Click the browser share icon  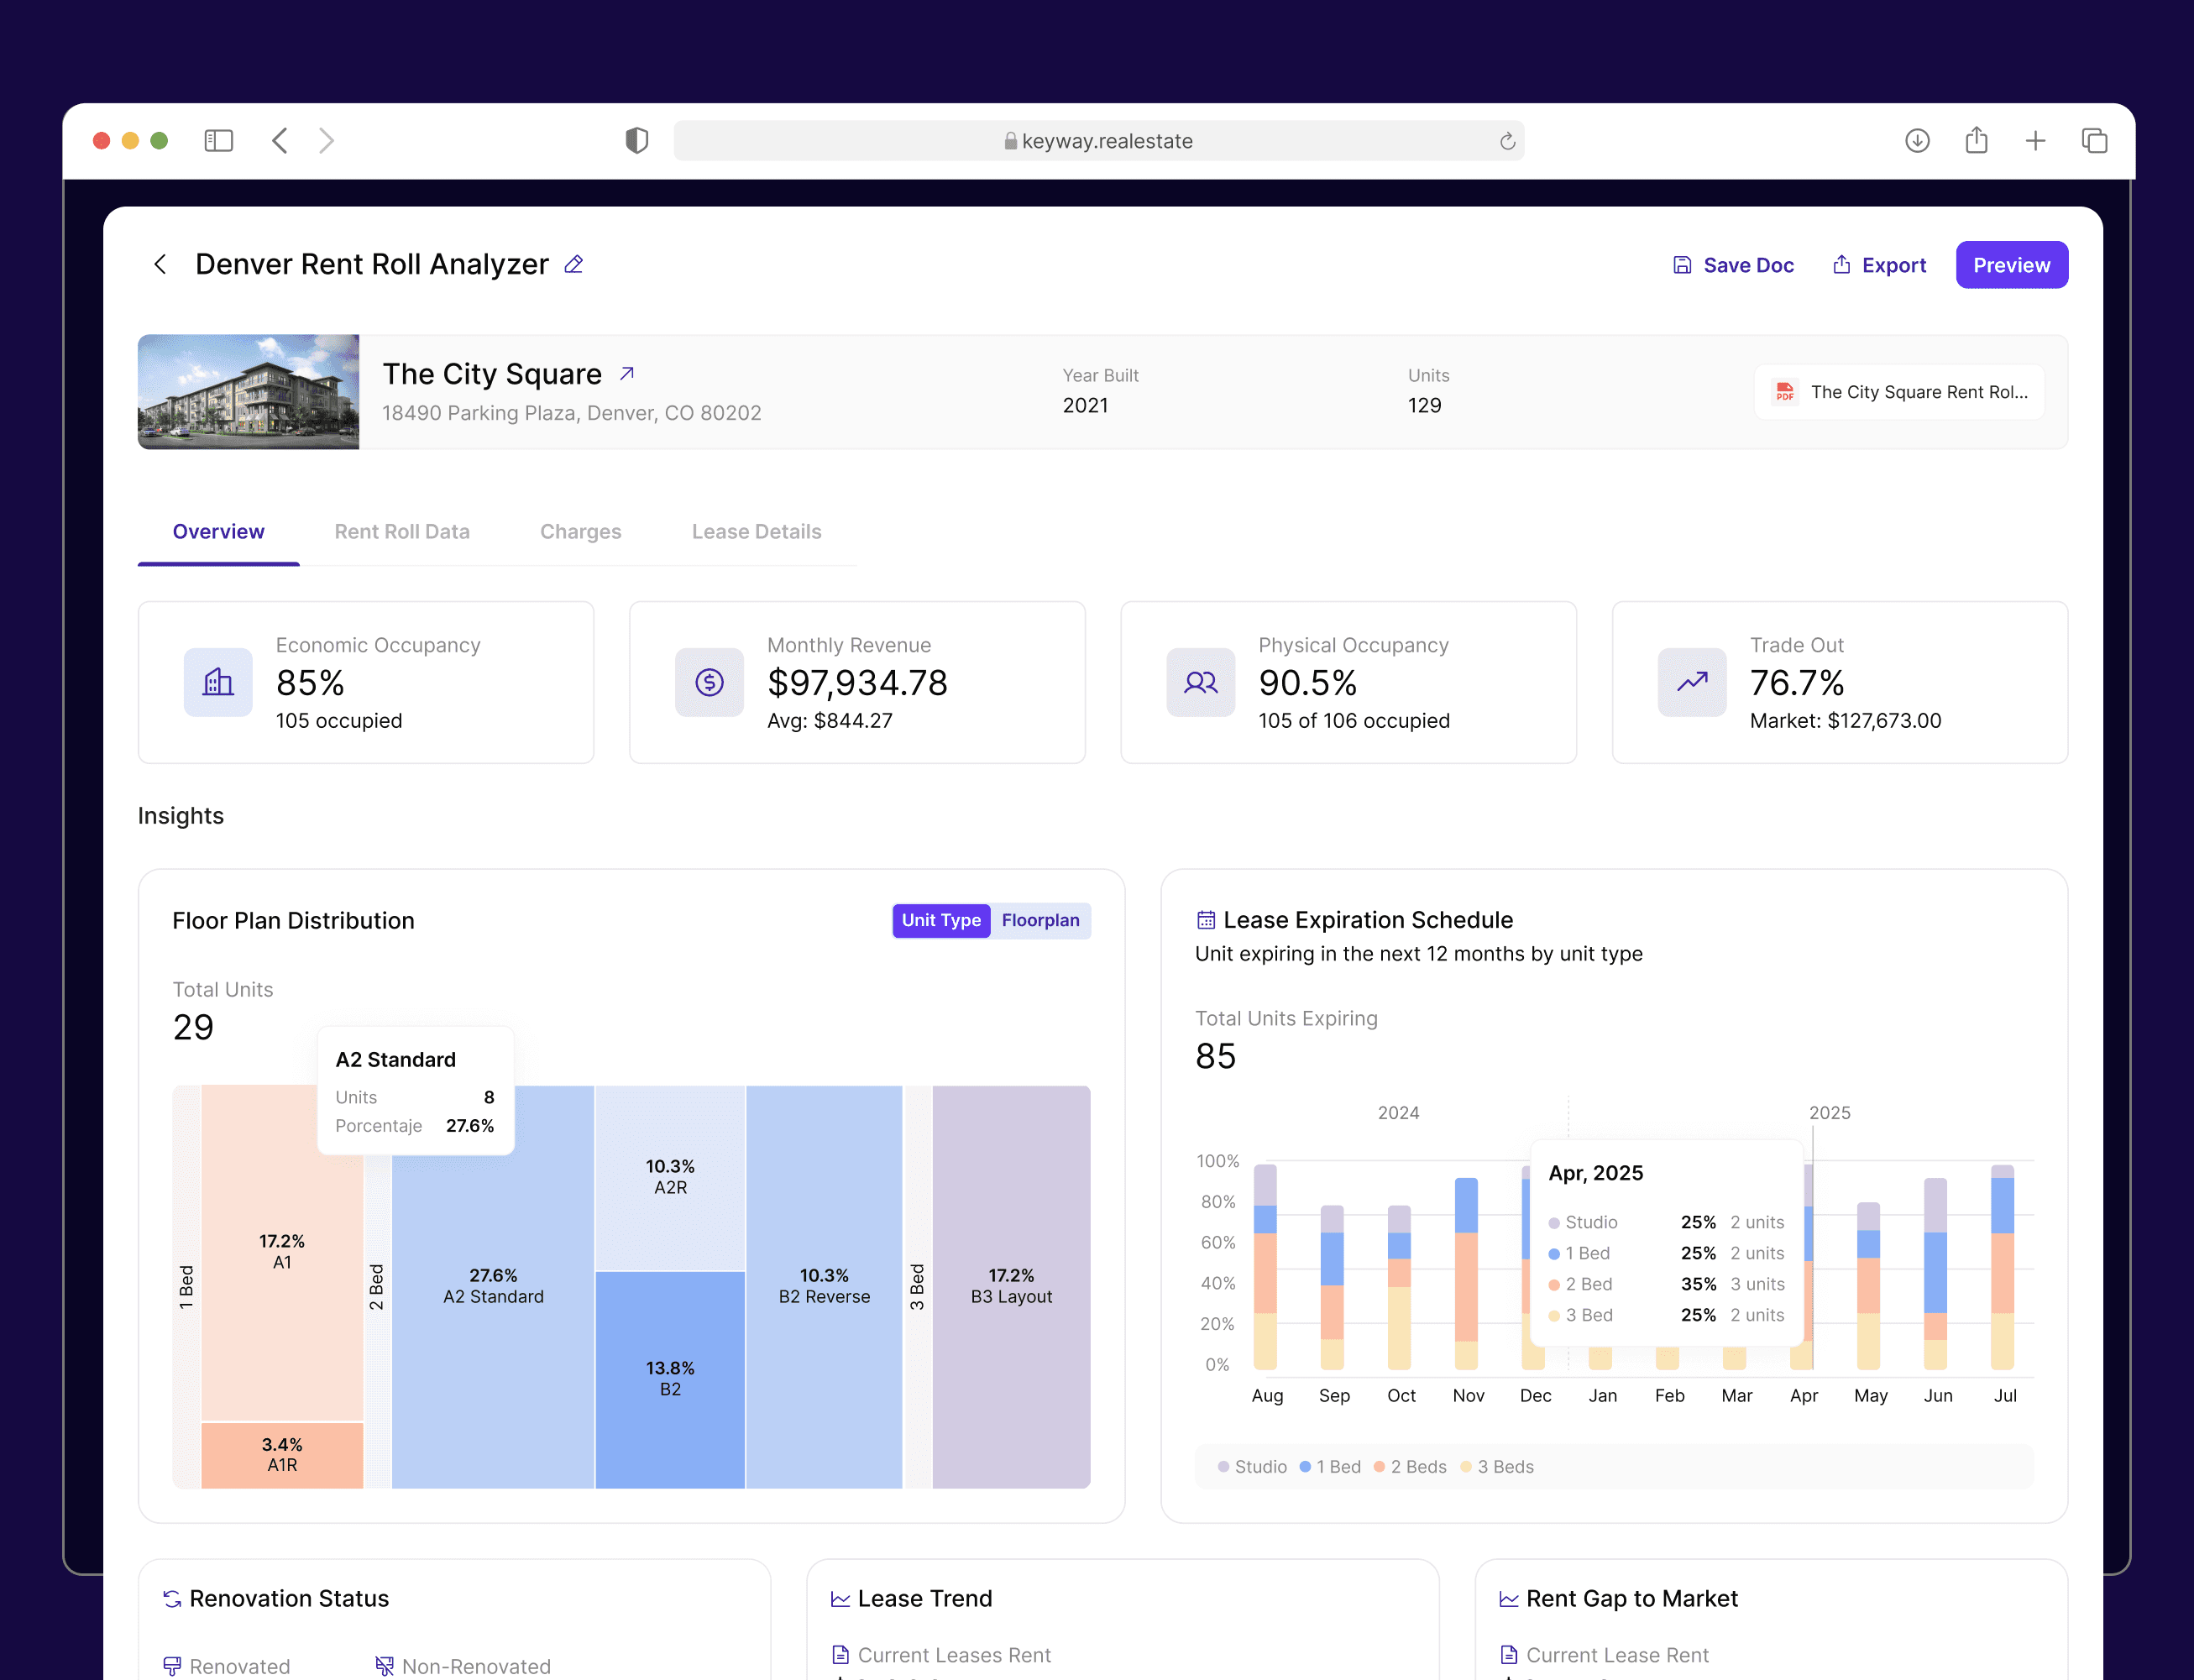pos(1976,140)
